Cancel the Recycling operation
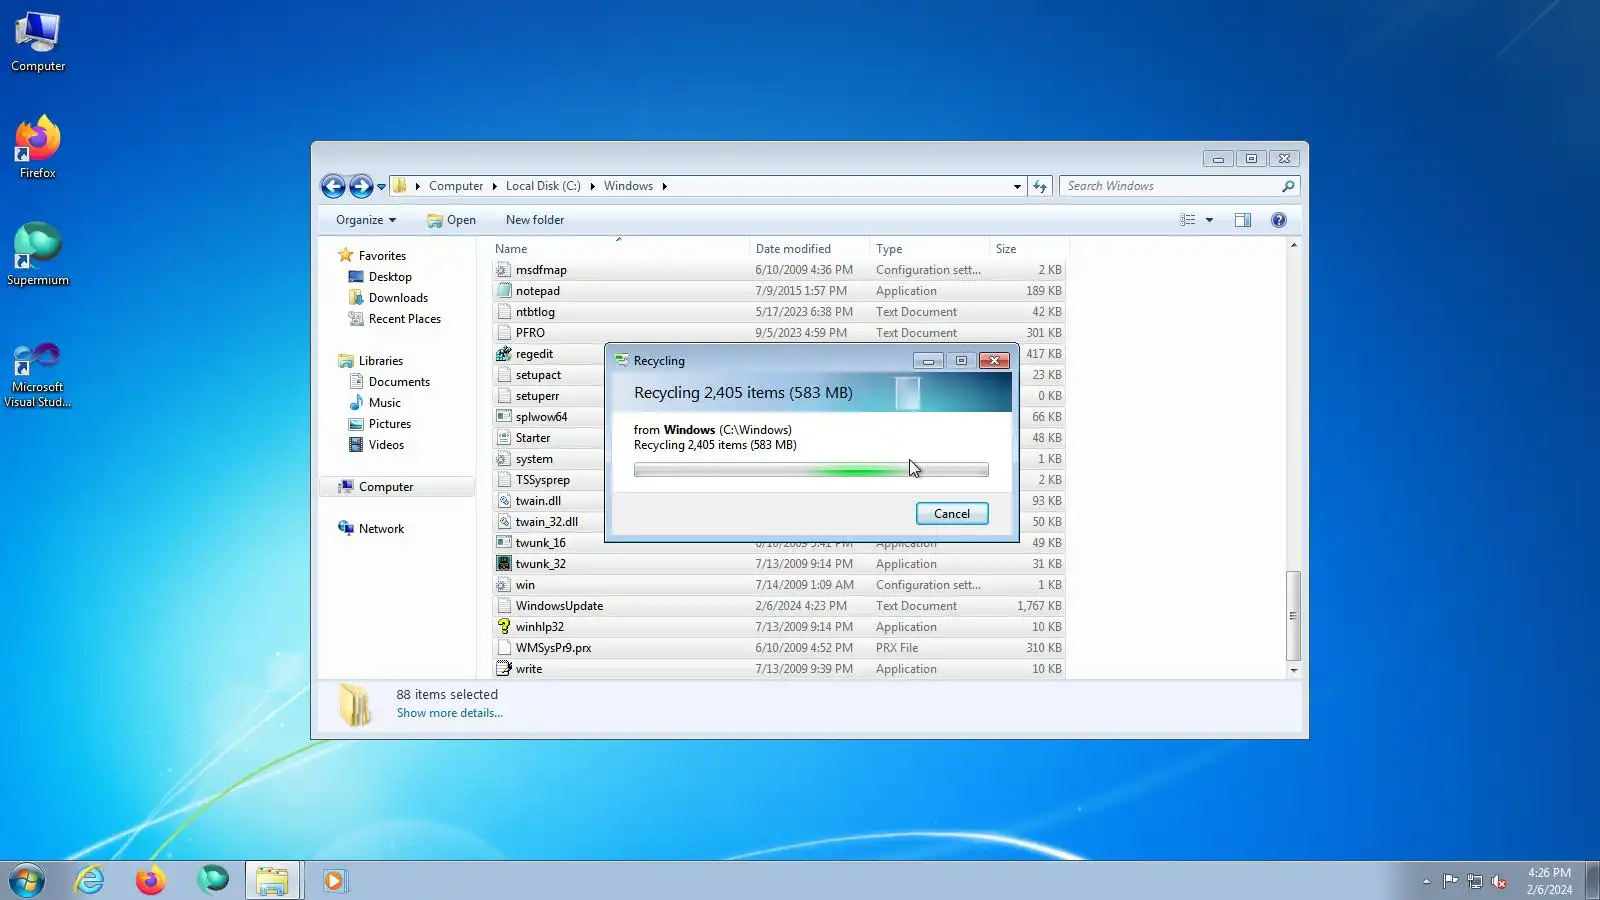The width and height of the screenshot is (1600, 900). click(952, 514)
